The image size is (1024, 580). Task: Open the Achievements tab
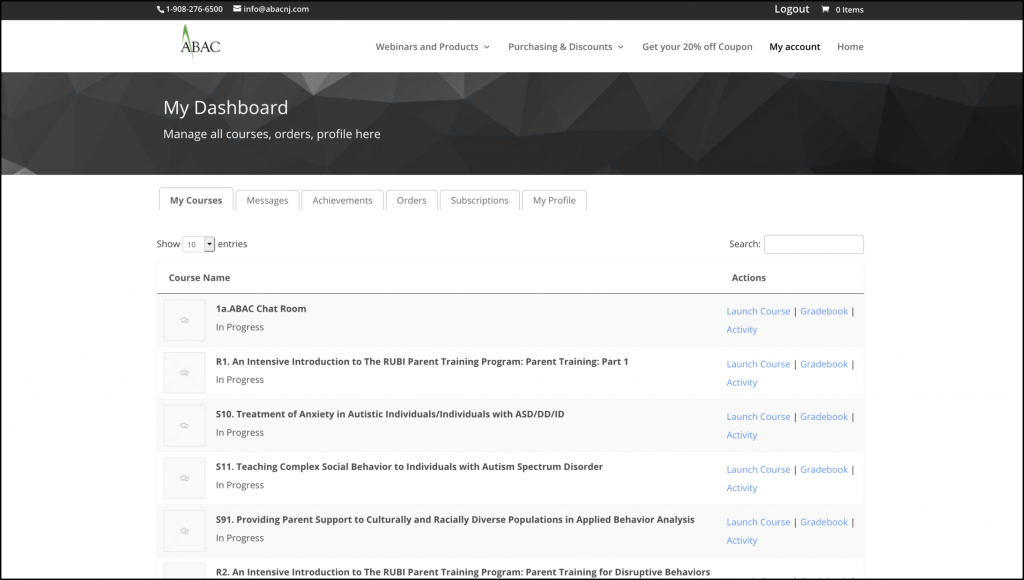pos(342,200)
